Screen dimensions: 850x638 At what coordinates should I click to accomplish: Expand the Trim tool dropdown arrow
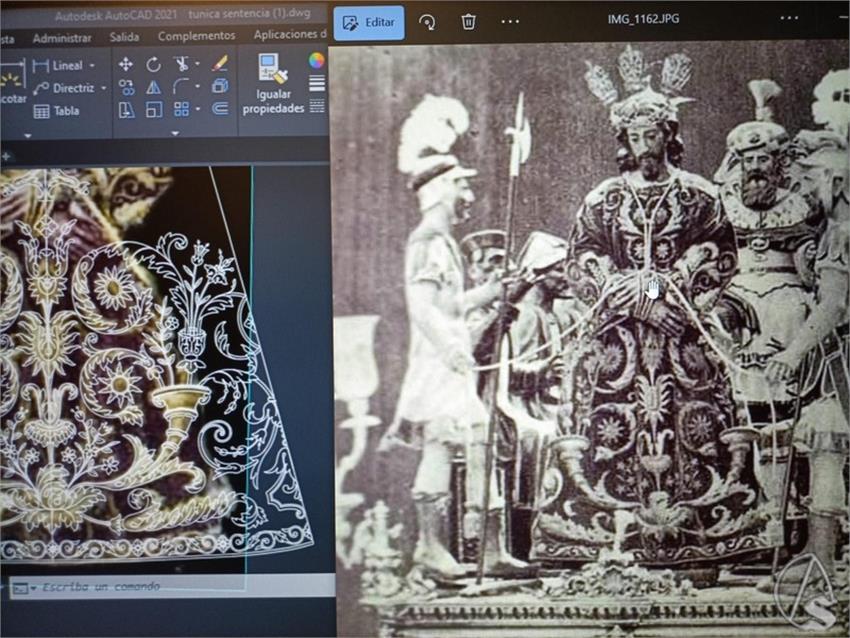(x=196, y=64)
